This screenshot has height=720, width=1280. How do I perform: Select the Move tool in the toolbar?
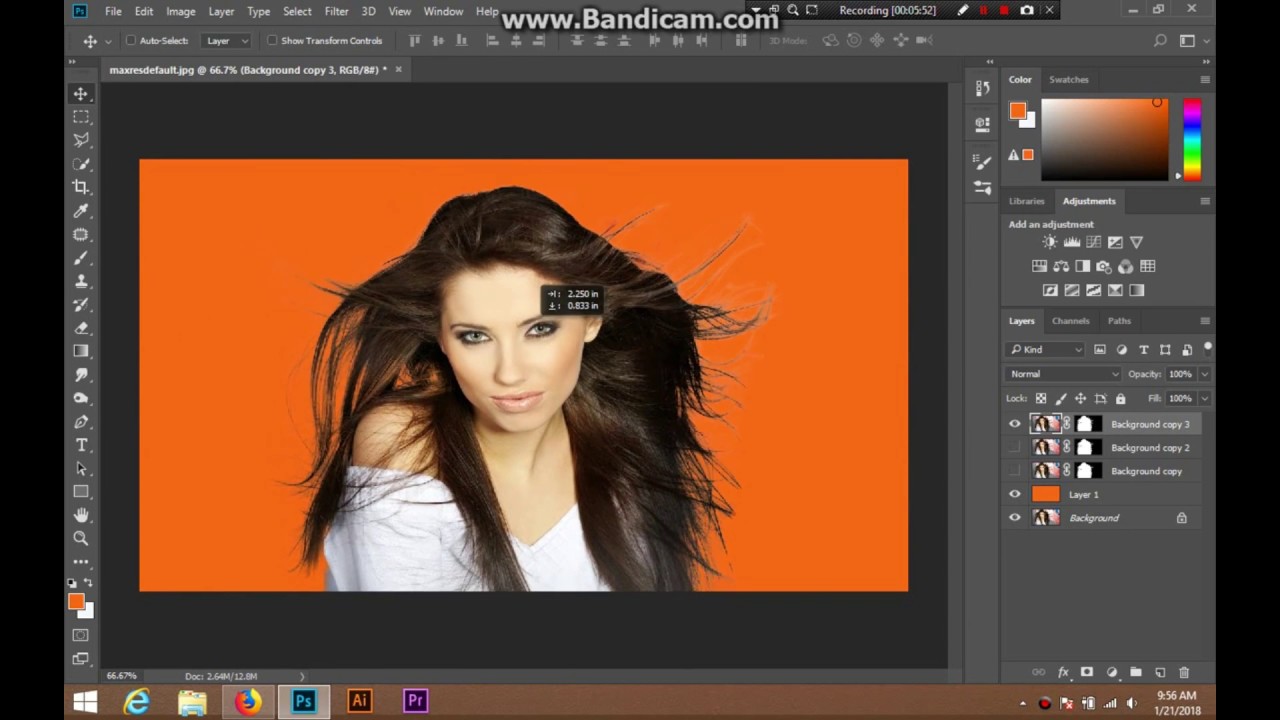[x=81, y=93]
